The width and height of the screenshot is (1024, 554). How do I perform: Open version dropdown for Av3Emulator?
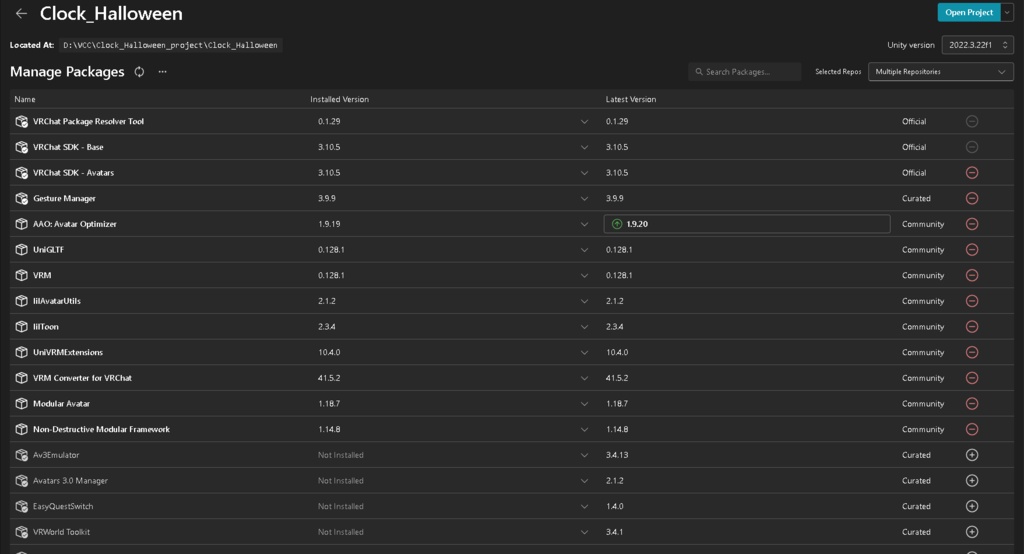point(584,455)
